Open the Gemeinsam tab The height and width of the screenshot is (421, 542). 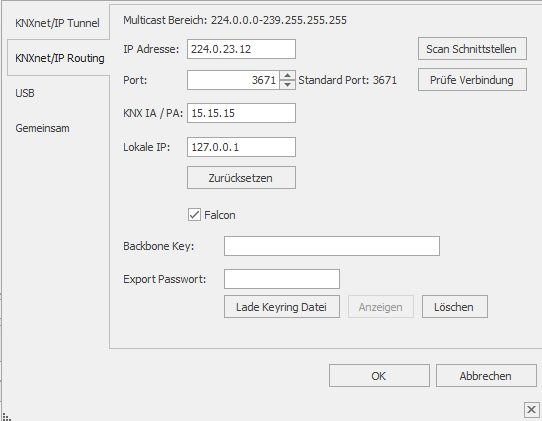[42, 128]
